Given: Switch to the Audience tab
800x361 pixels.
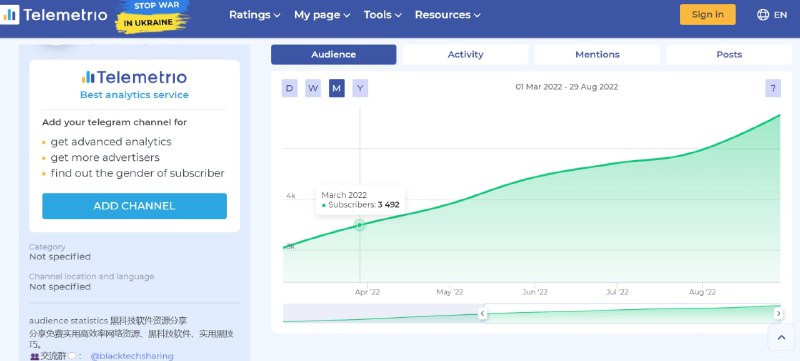Looking at the screenshot, I should pyautogui.click(x=334, y=55).
